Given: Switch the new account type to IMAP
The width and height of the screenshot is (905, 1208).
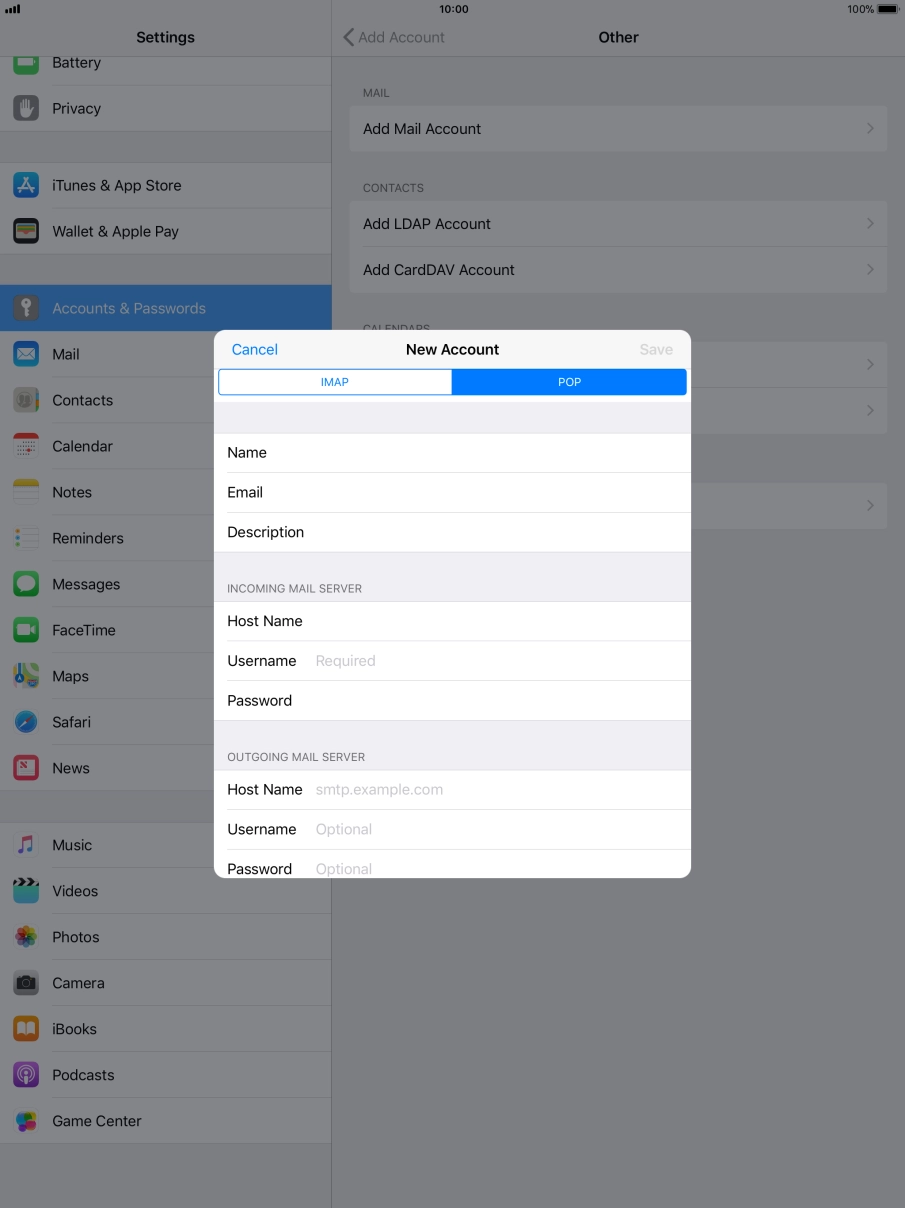Looking at the screenshot, I should pyautogui.click(x=335, y=381).
